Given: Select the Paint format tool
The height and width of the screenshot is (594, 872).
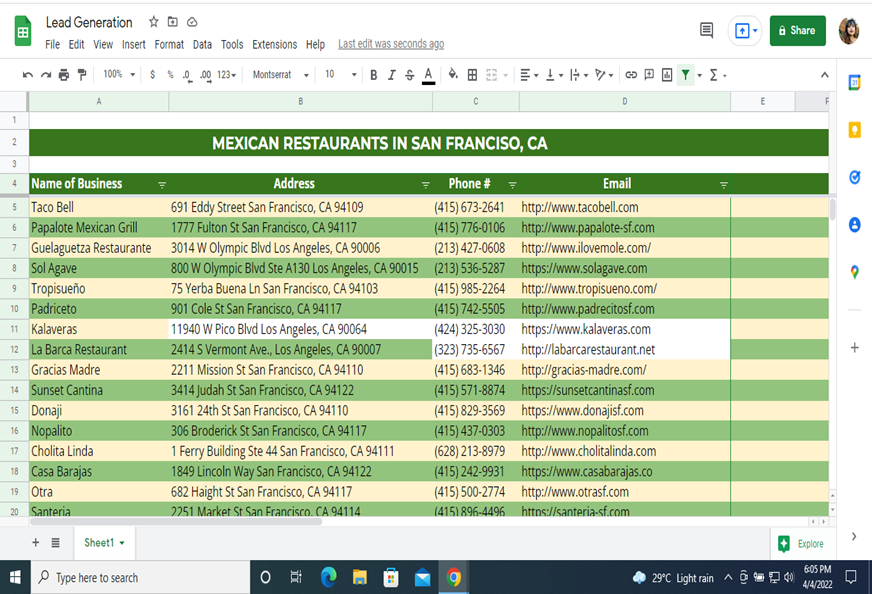Looking at the screenshot, I should (x=82, y=75).
